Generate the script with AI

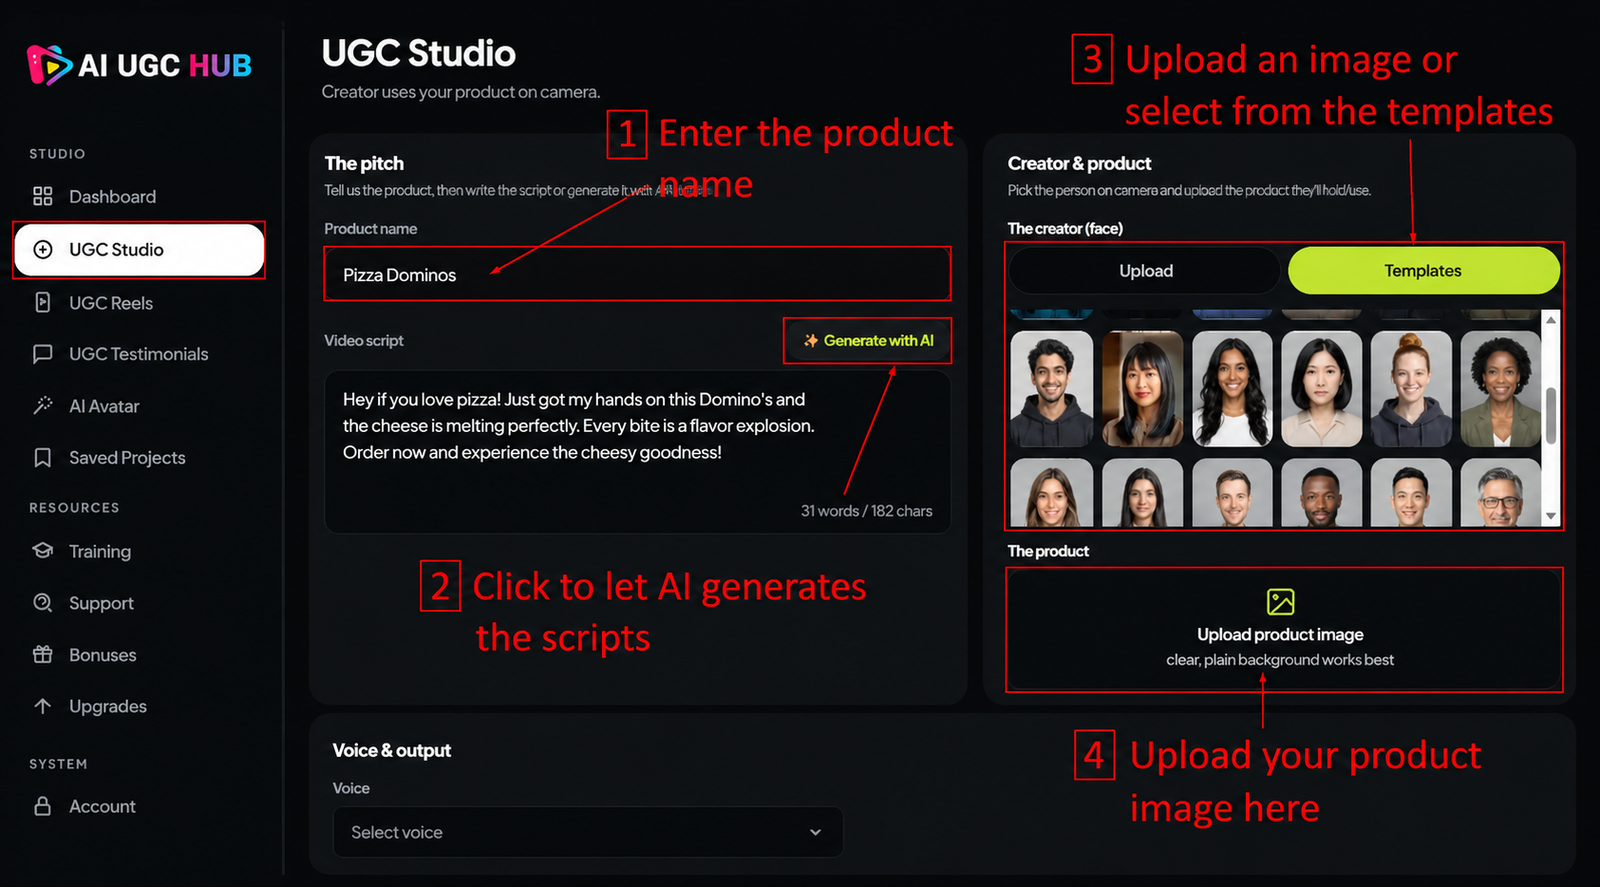pos(867,340)
